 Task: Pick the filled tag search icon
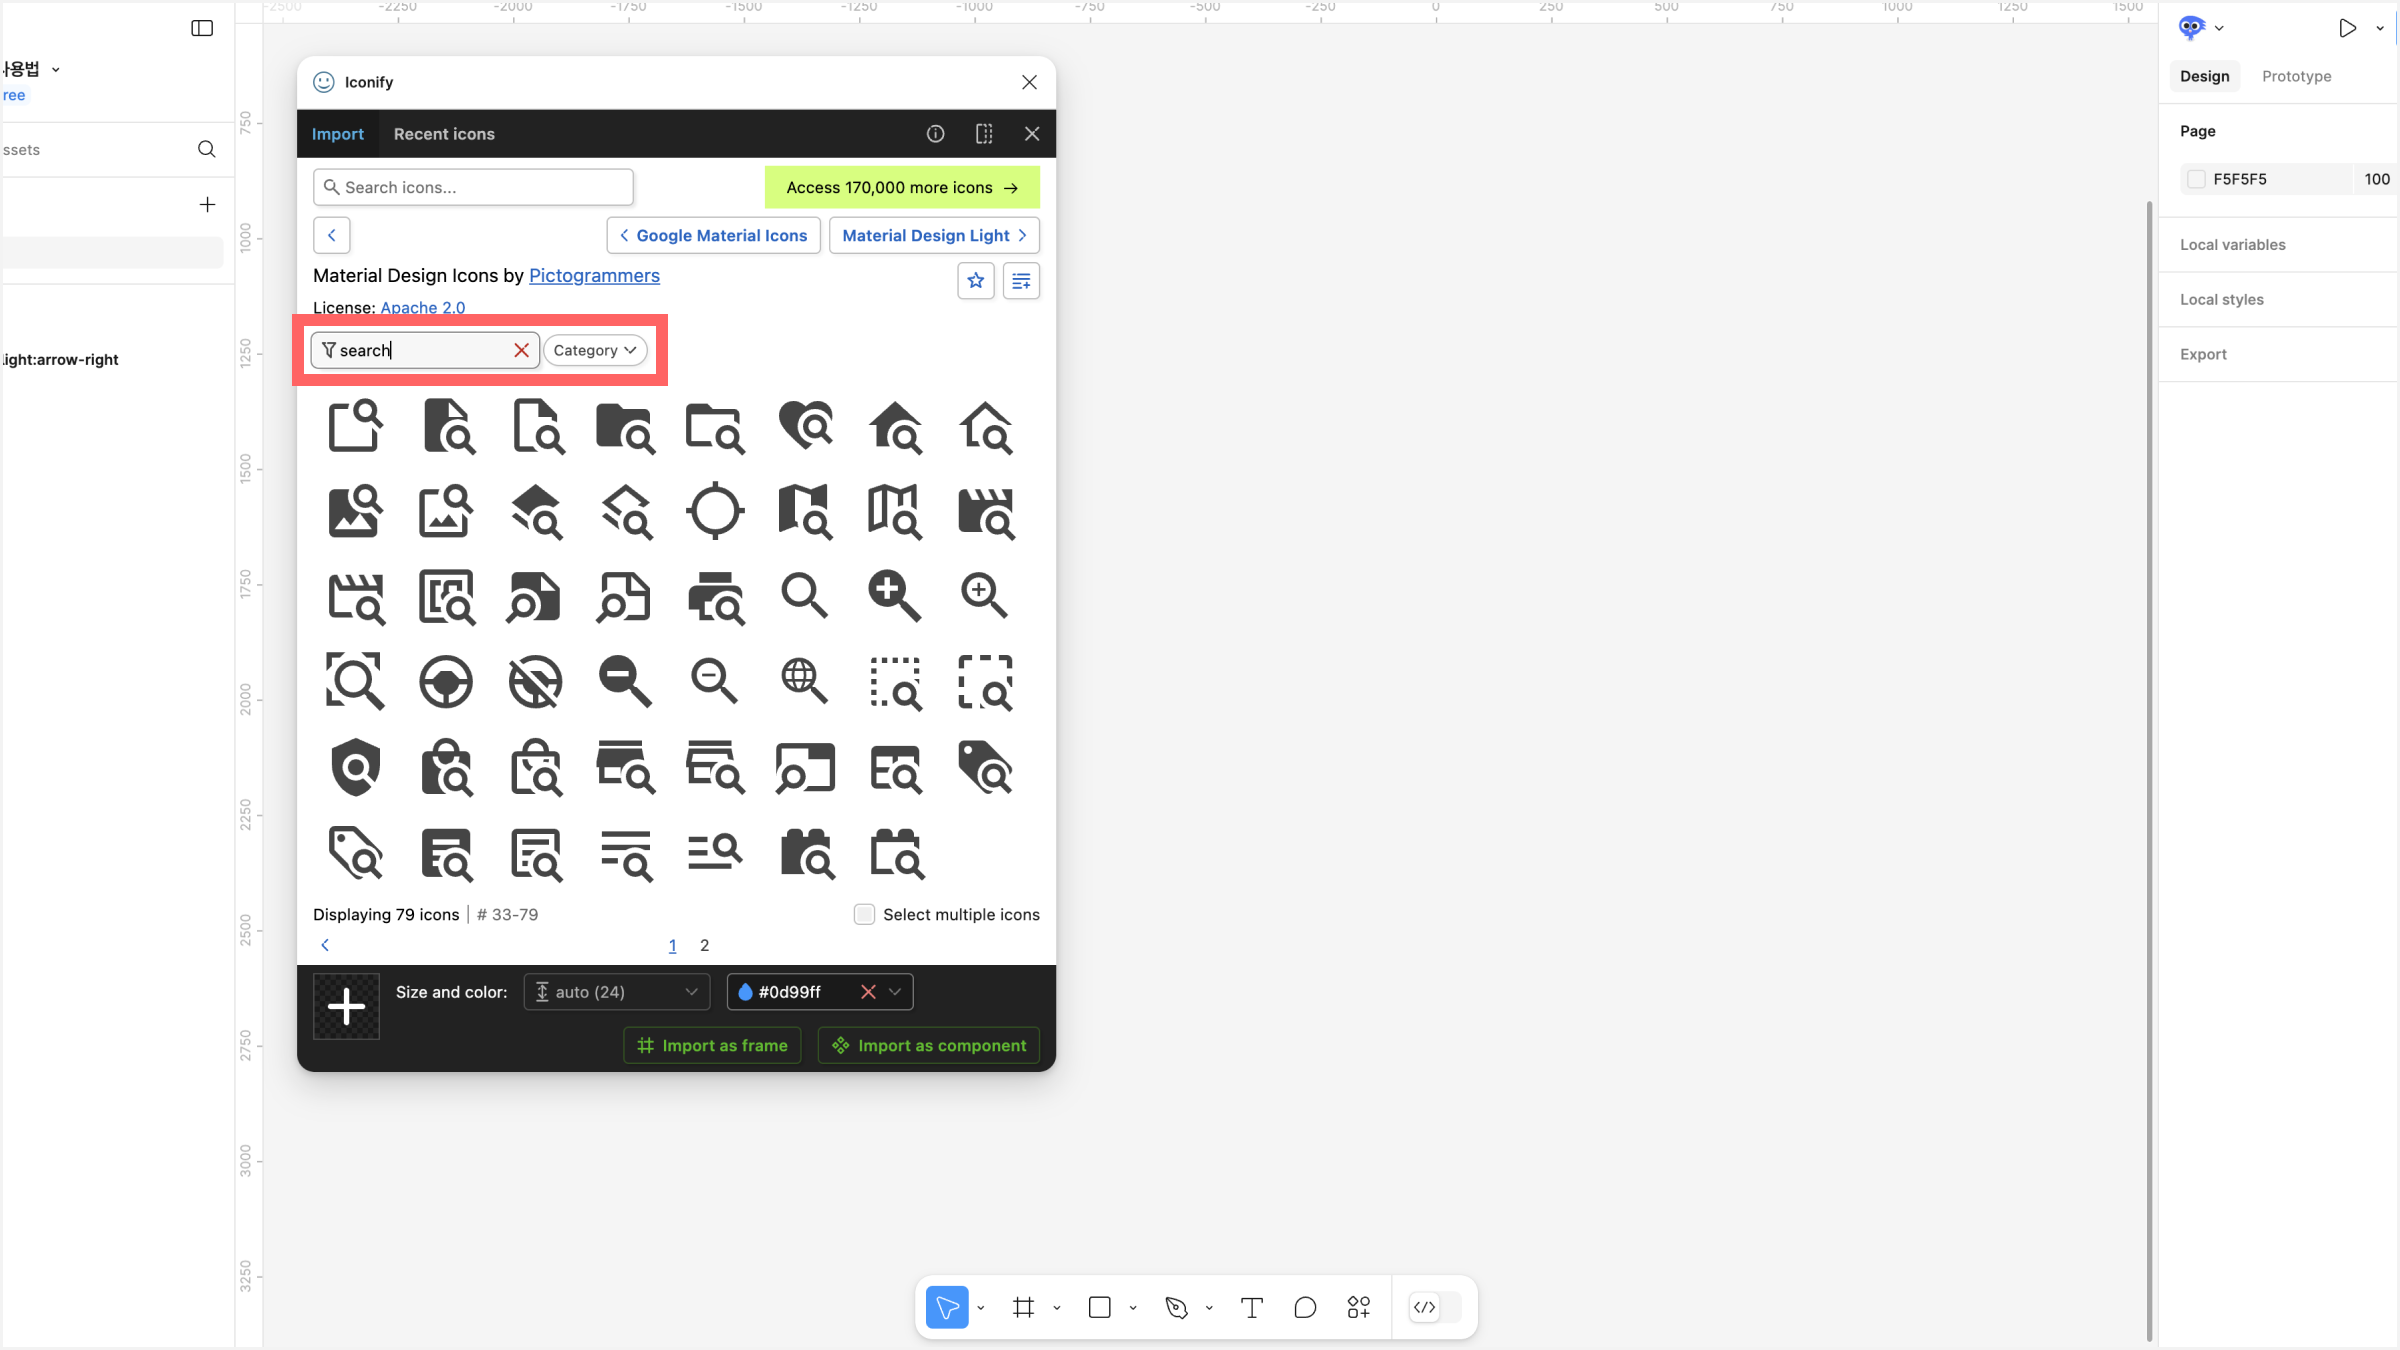(985, 768)
